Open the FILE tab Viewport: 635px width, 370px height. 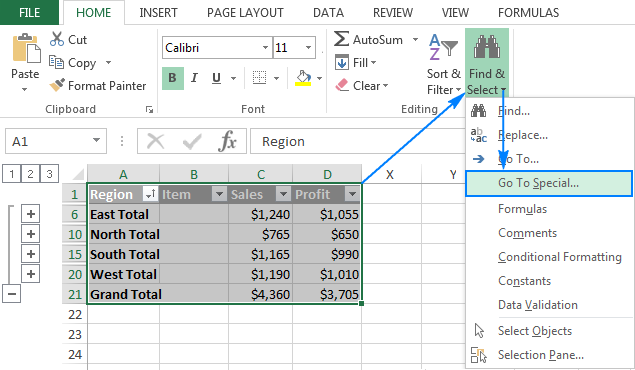click(x=29, y=13)
